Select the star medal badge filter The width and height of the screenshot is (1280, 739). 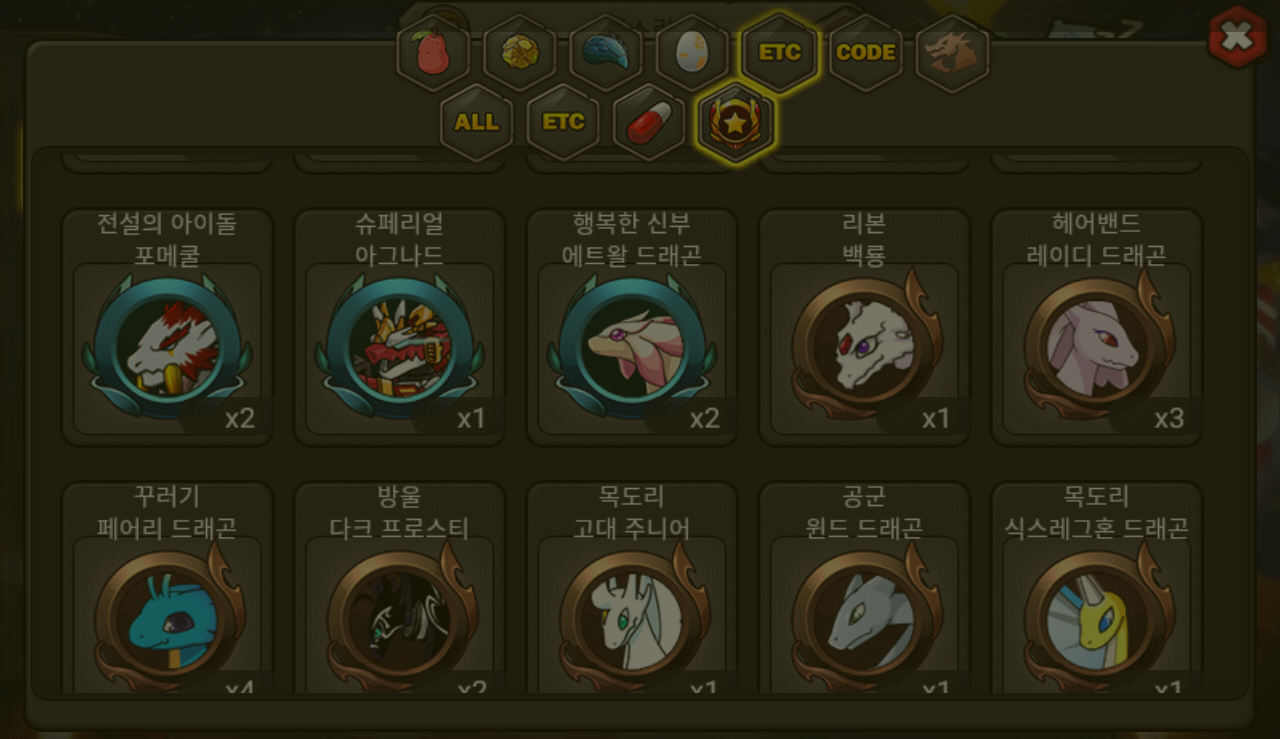coord(736,123)
